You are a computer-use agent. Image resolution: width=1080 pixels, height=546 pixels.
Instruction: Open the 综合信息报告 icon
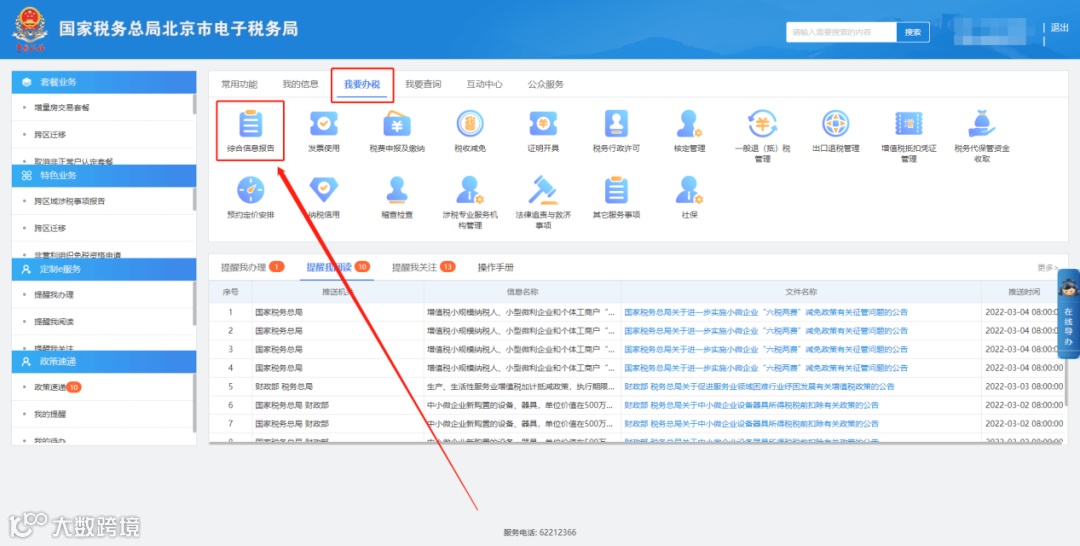click(250, 131)
